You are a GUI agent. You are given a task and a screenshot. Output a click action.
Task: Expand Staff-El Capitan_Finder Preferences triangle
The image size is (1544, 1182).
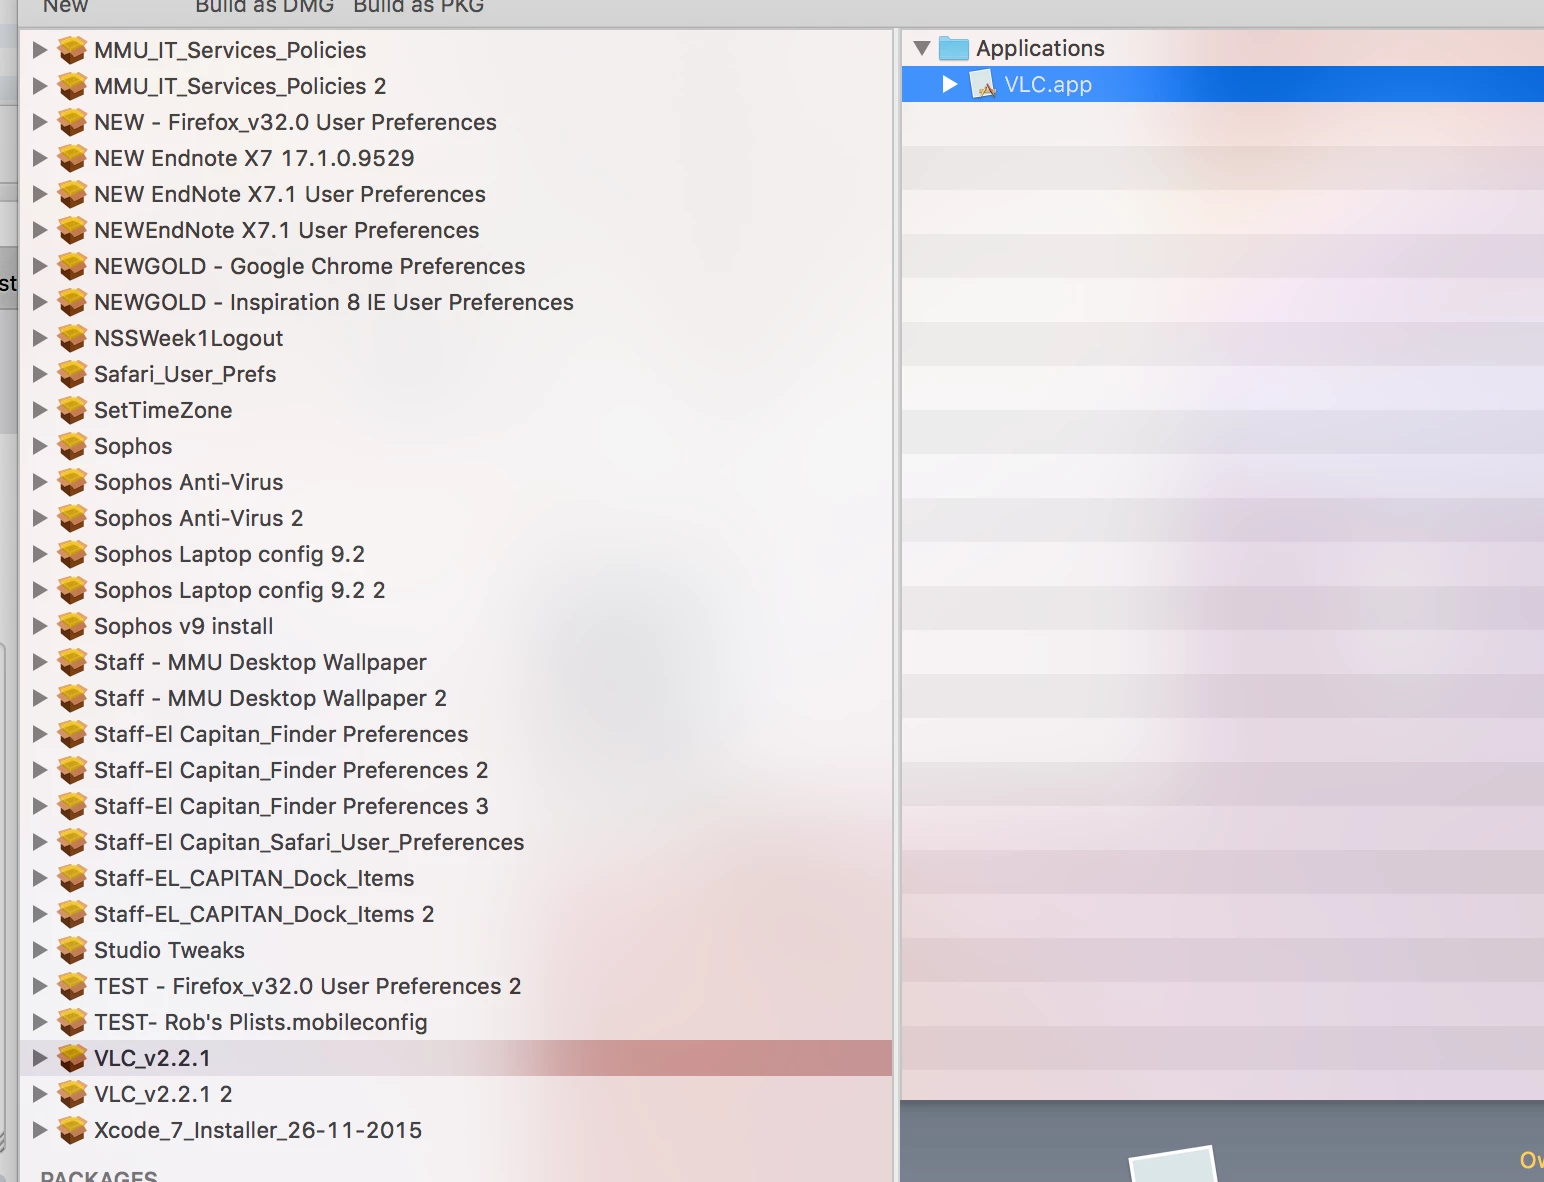[40, 734]
